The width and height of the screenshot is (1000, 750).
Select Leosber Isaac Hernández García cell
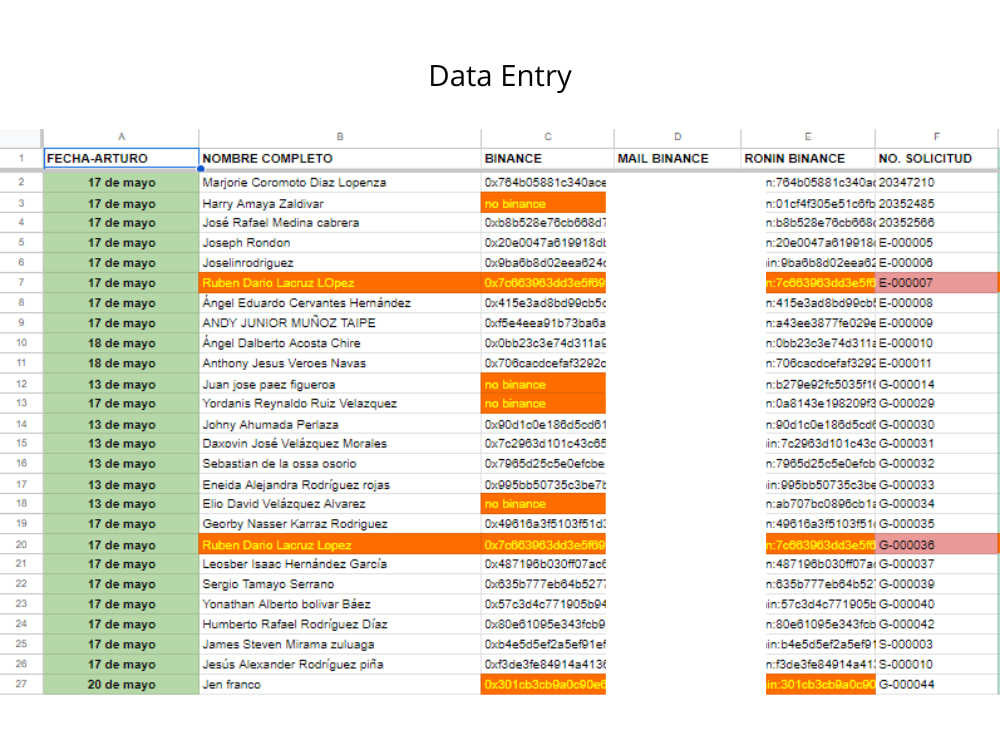coord(340,564)
